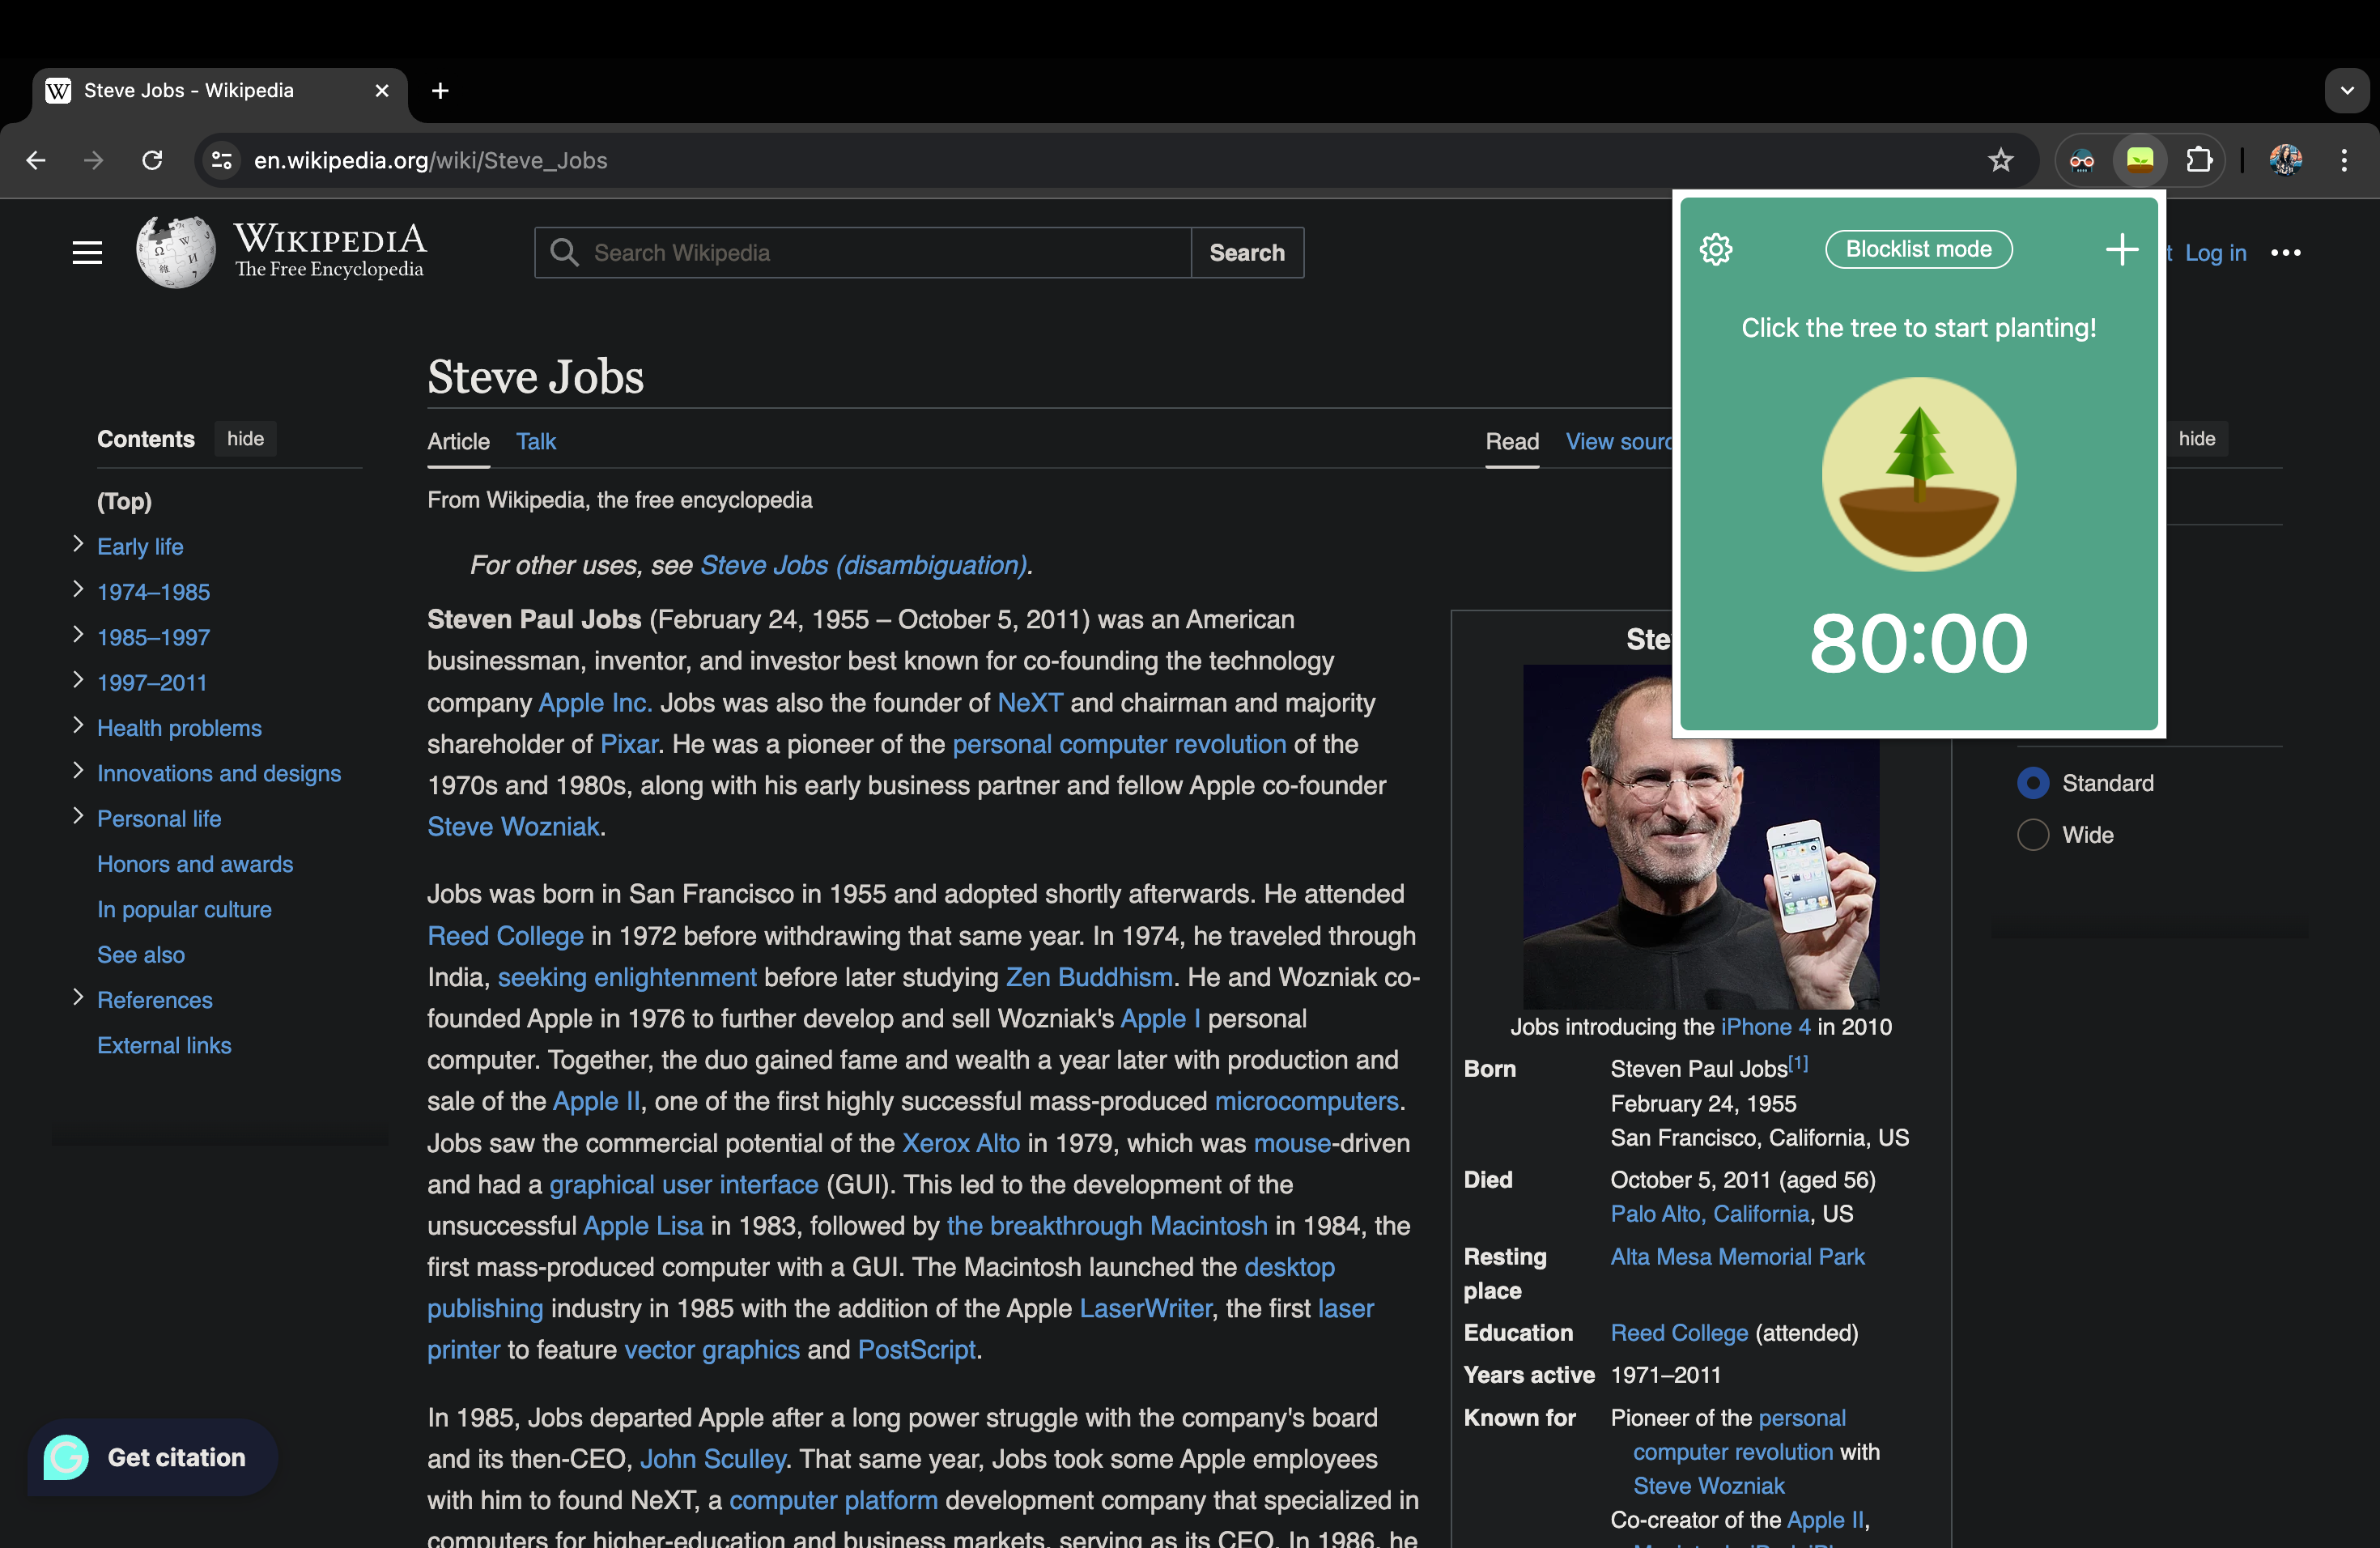Expand the Health problems section

[74, 725]
